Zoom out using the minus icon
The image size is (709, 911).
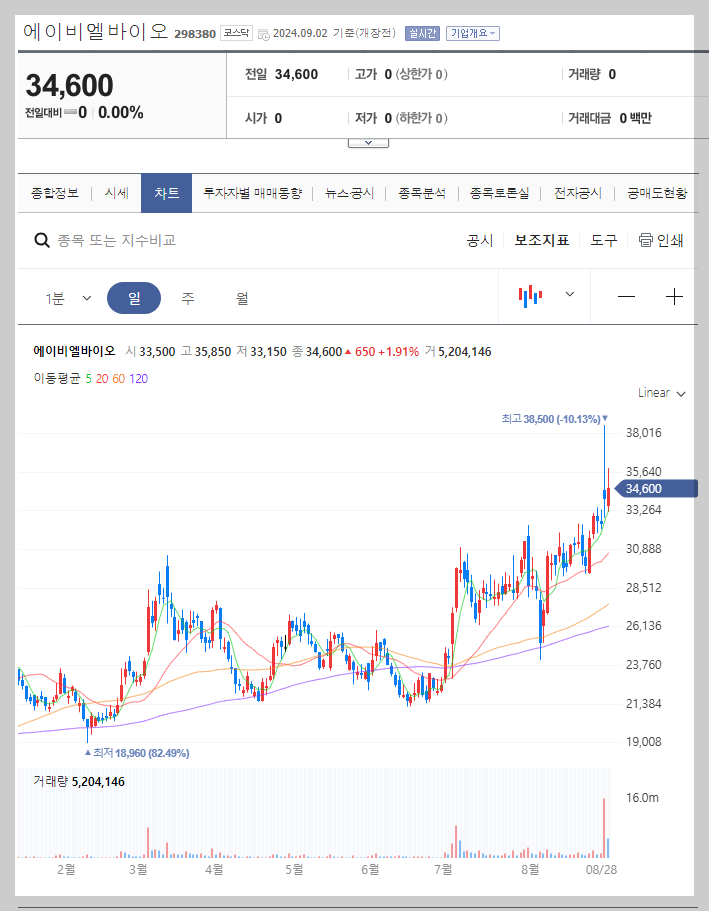point(628,297)
